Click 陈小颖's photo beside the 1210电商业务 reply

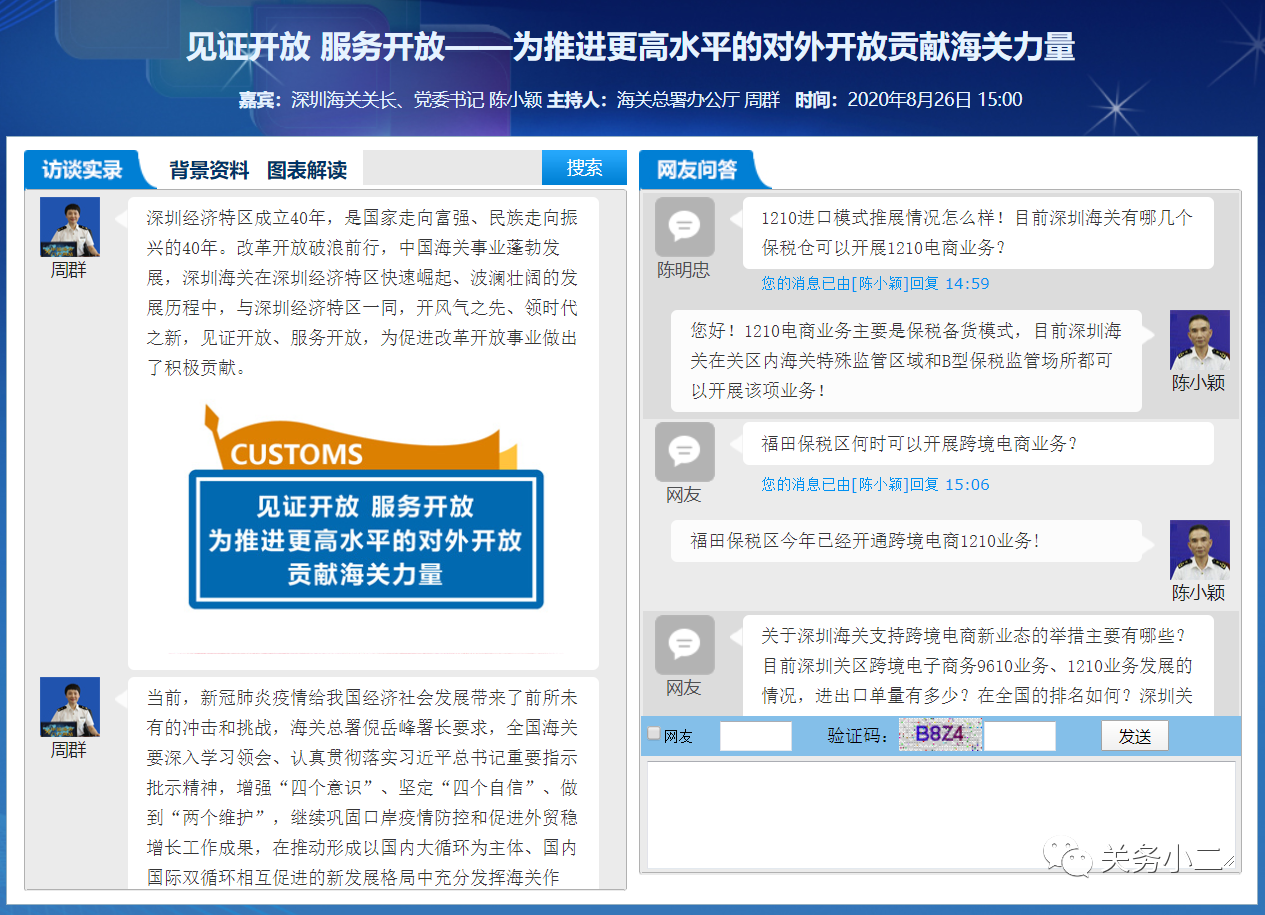[1200, 340]
